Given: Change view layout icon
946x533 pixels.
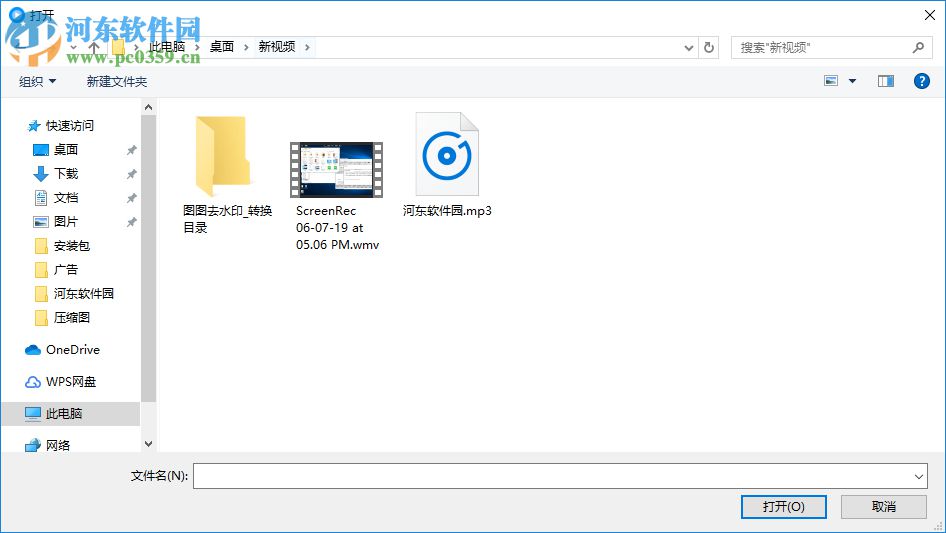Looking at the screenshot, I should click(831, 81).
